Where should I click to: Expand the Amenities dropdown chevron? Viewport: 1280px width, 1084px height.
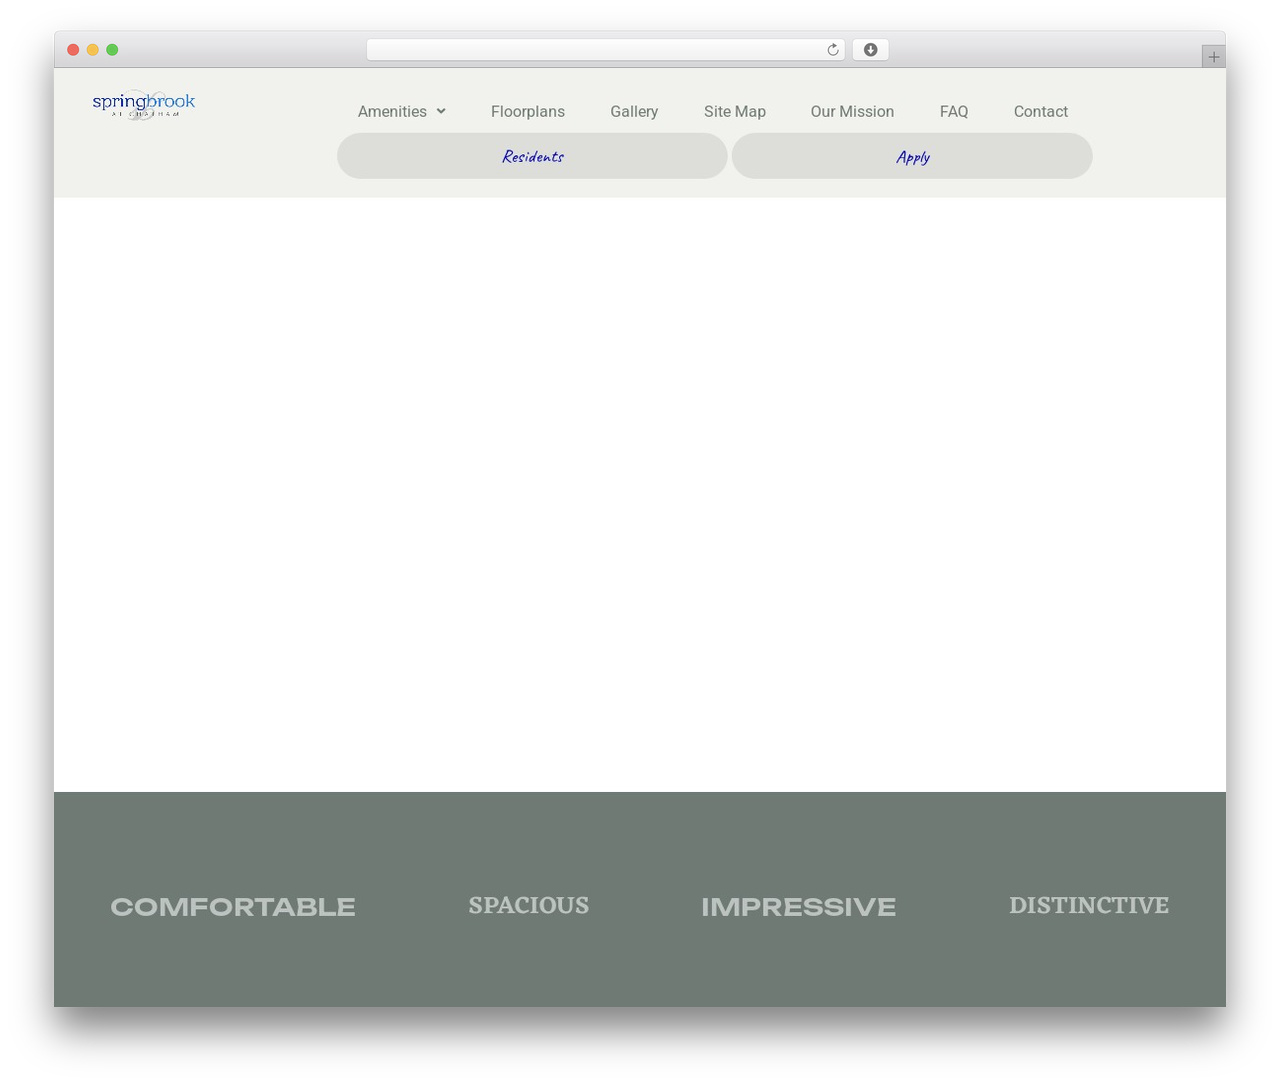pyautogui.click(x=441, y=111)
